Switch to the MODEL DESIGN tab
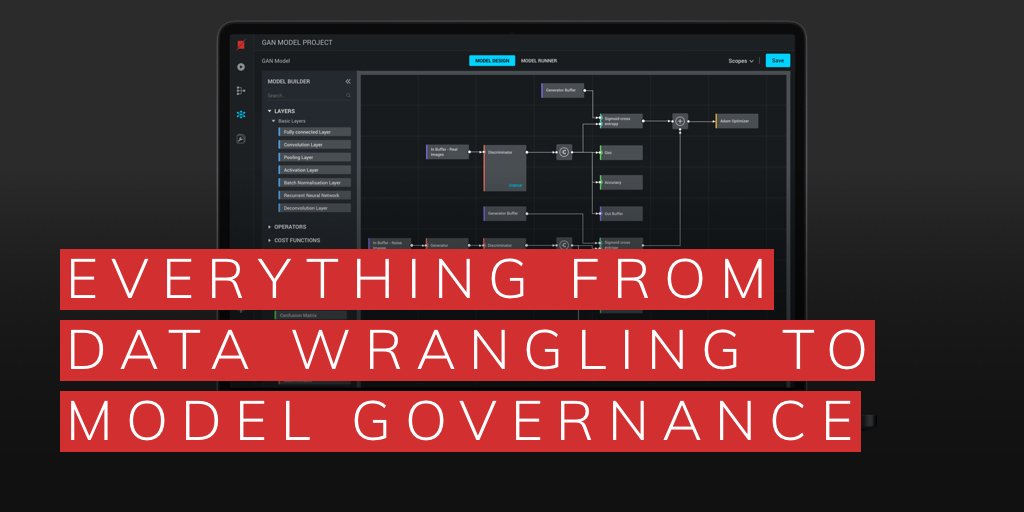This screenshot has height=512, width=1024. (x=492, y=61)
